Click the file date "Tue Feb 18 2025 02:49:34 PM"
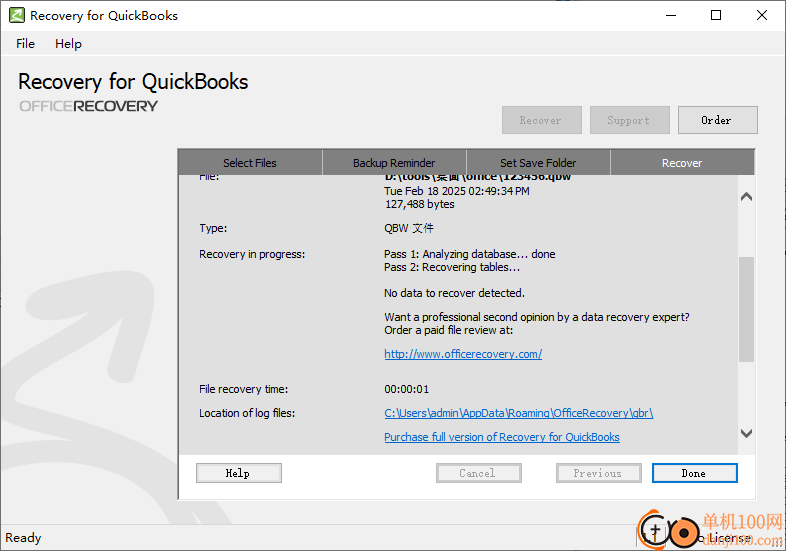 pos(457,191)
